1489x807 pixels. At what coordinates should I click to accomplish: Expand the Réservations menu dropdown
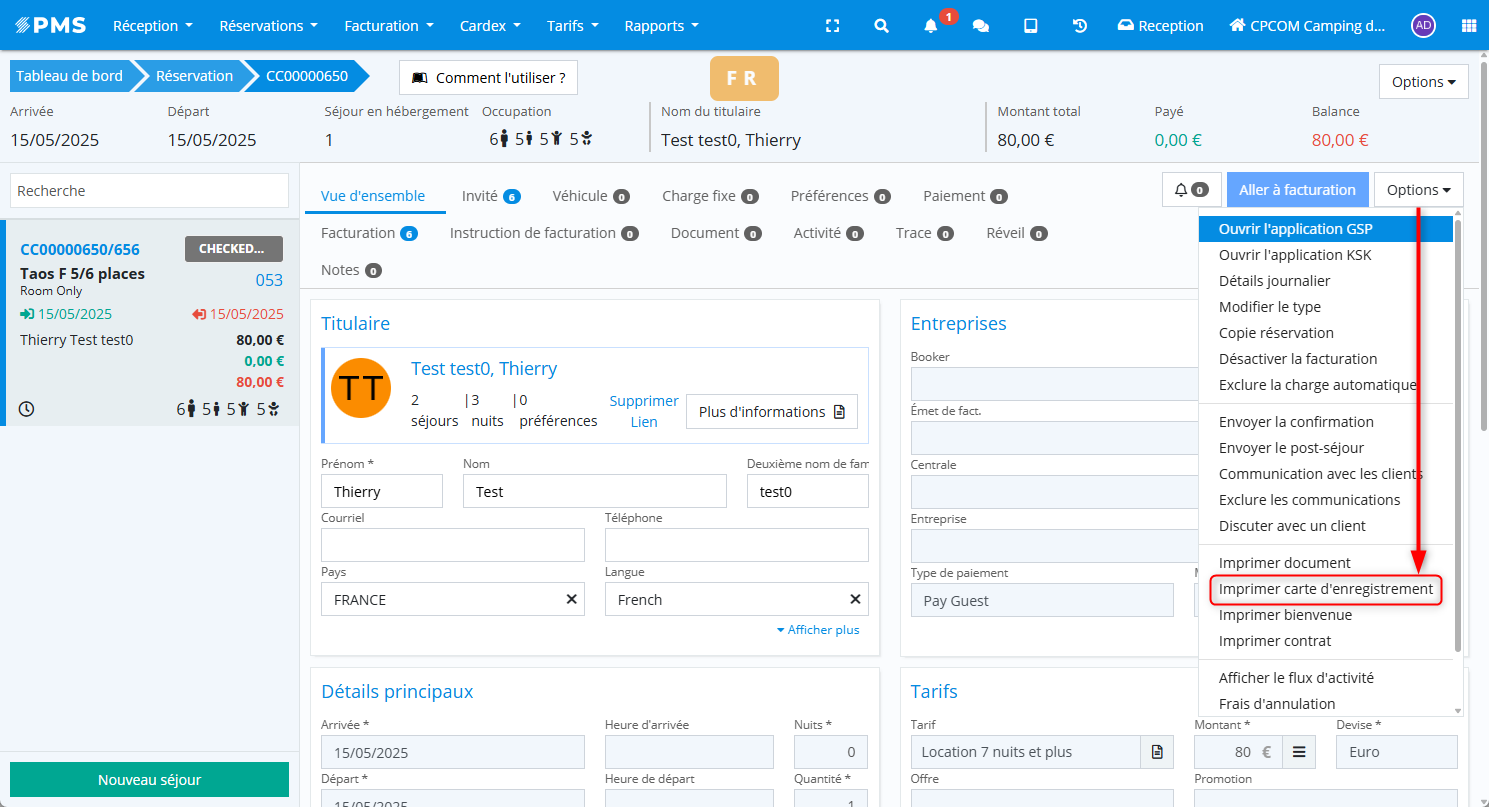[268, 26]
